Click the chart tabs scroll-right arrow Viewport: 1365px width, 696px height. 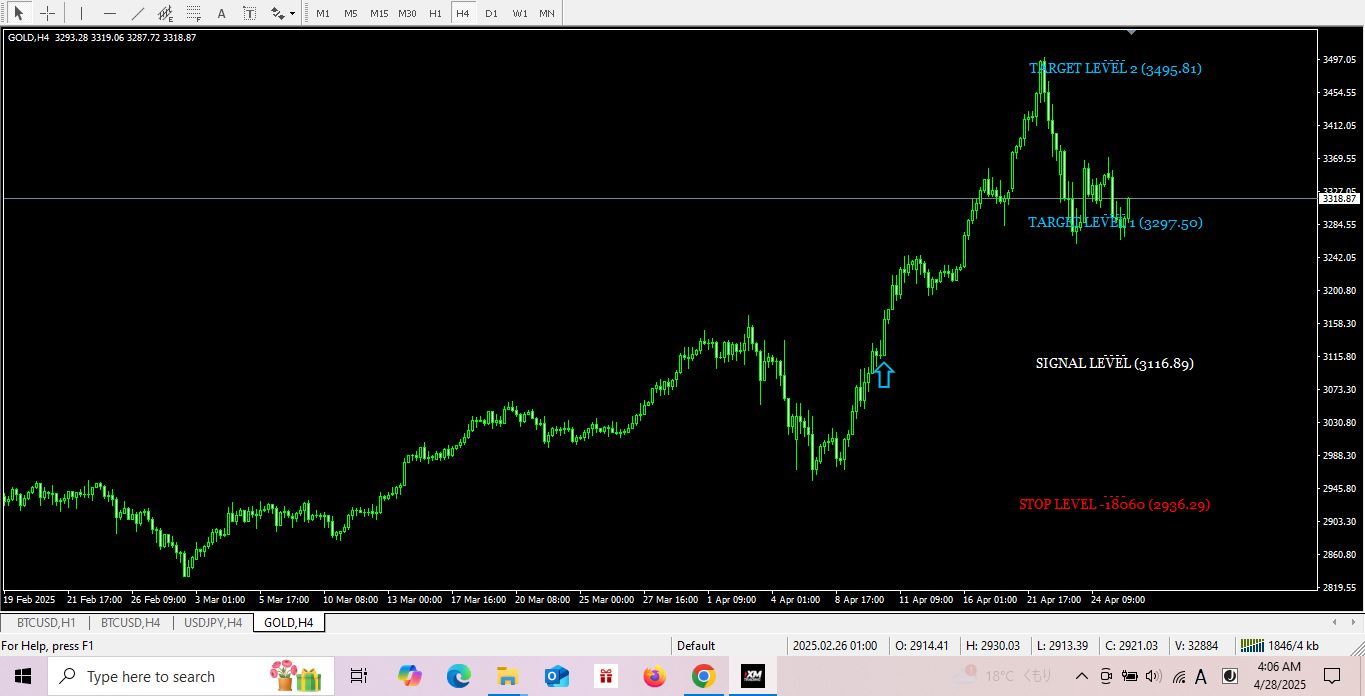pos(1356,622)
